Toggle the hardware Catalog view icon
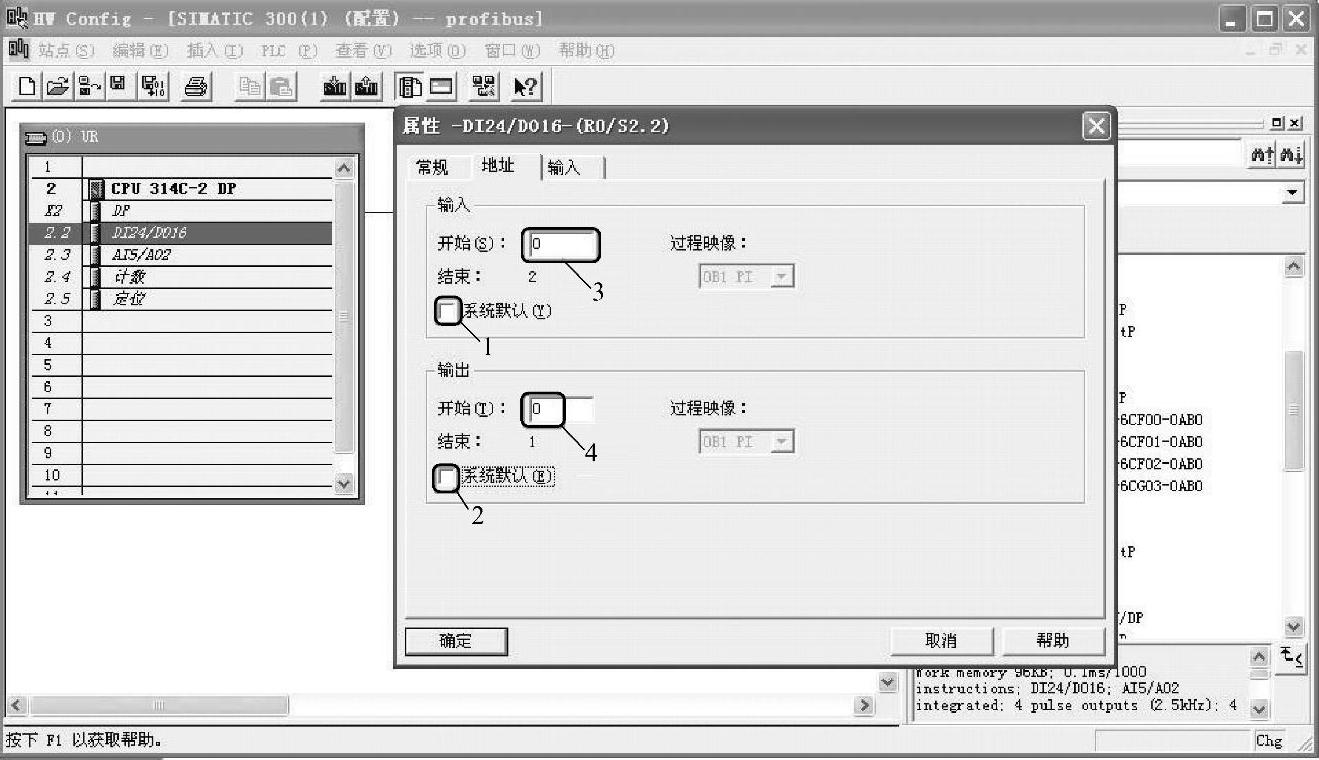The width and height of the screenshot is (1319, 760). (411, 88)
